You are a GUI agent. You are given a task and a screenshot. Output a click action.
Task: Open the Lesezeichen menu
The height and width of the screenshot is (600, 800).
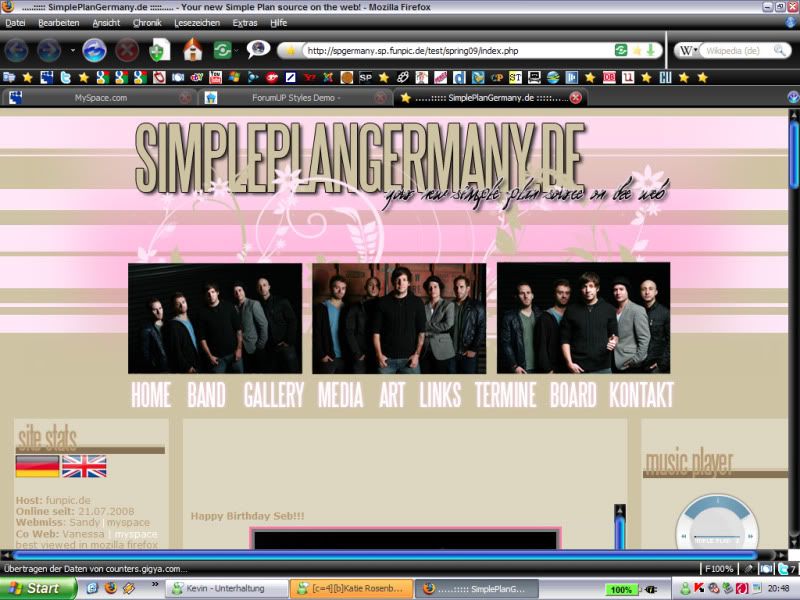(197, 23)
